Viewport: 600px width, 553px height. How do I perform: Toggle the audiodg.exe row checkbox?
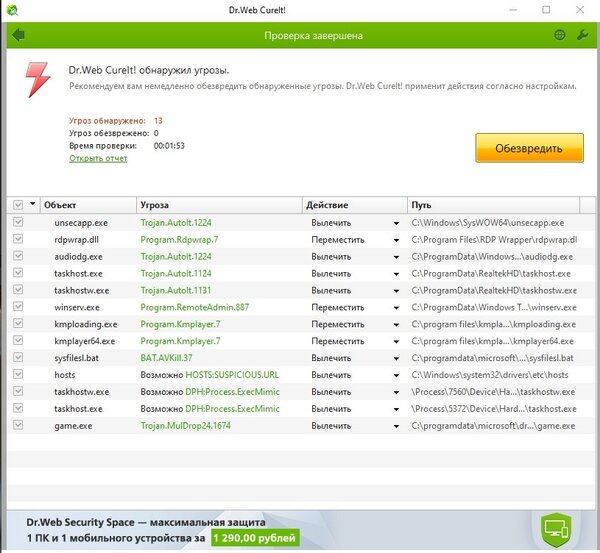tap(18, 256)
